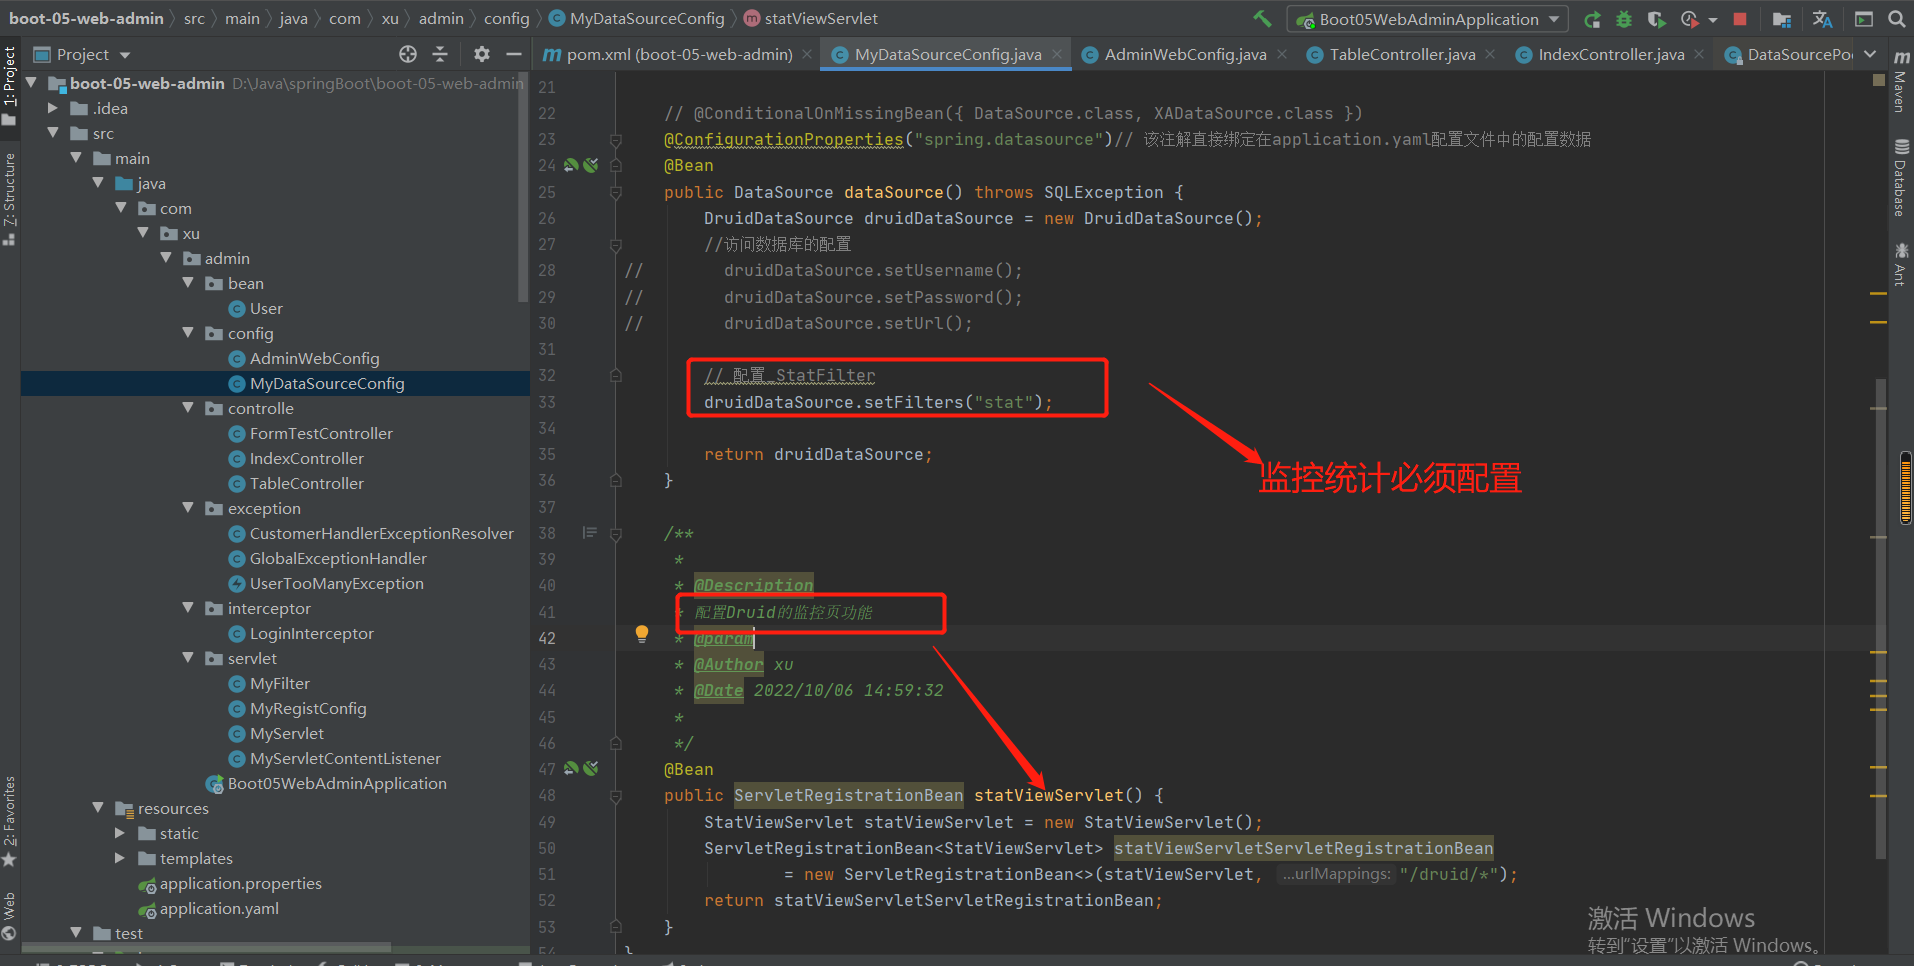1914x966 pixels.
Task: Open GlobalExceptionHandler class
Action: coord(328,558)
